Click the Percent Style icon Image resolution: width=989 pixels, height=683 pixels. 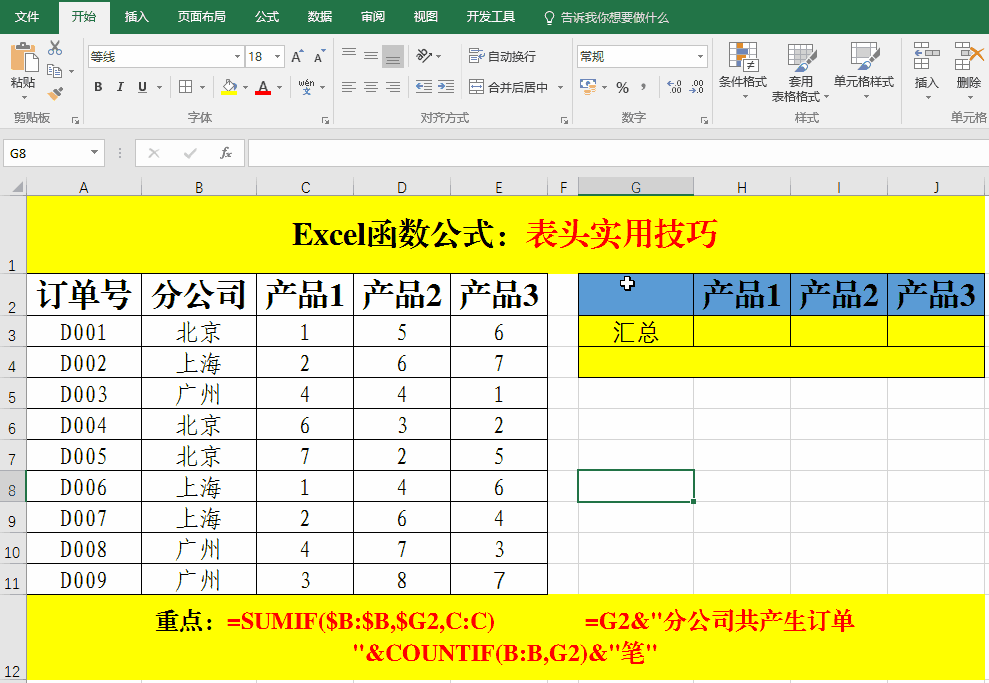622,88
